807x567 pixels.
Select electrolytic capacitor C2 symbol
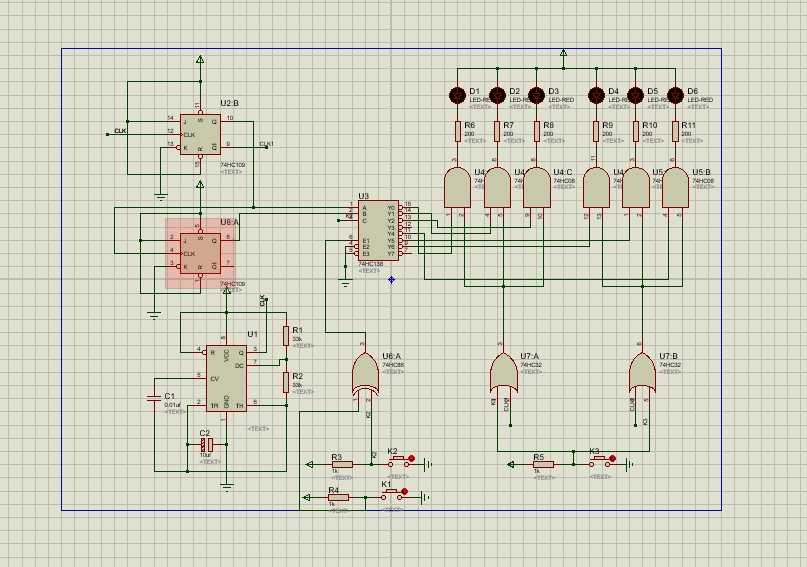point(207,445)
